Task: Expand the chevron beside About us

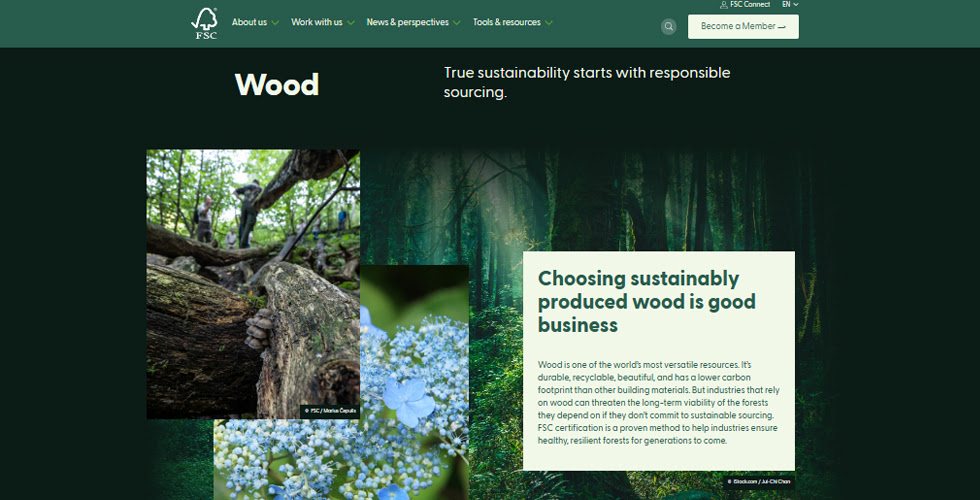Action: click(x=275, y=23)
